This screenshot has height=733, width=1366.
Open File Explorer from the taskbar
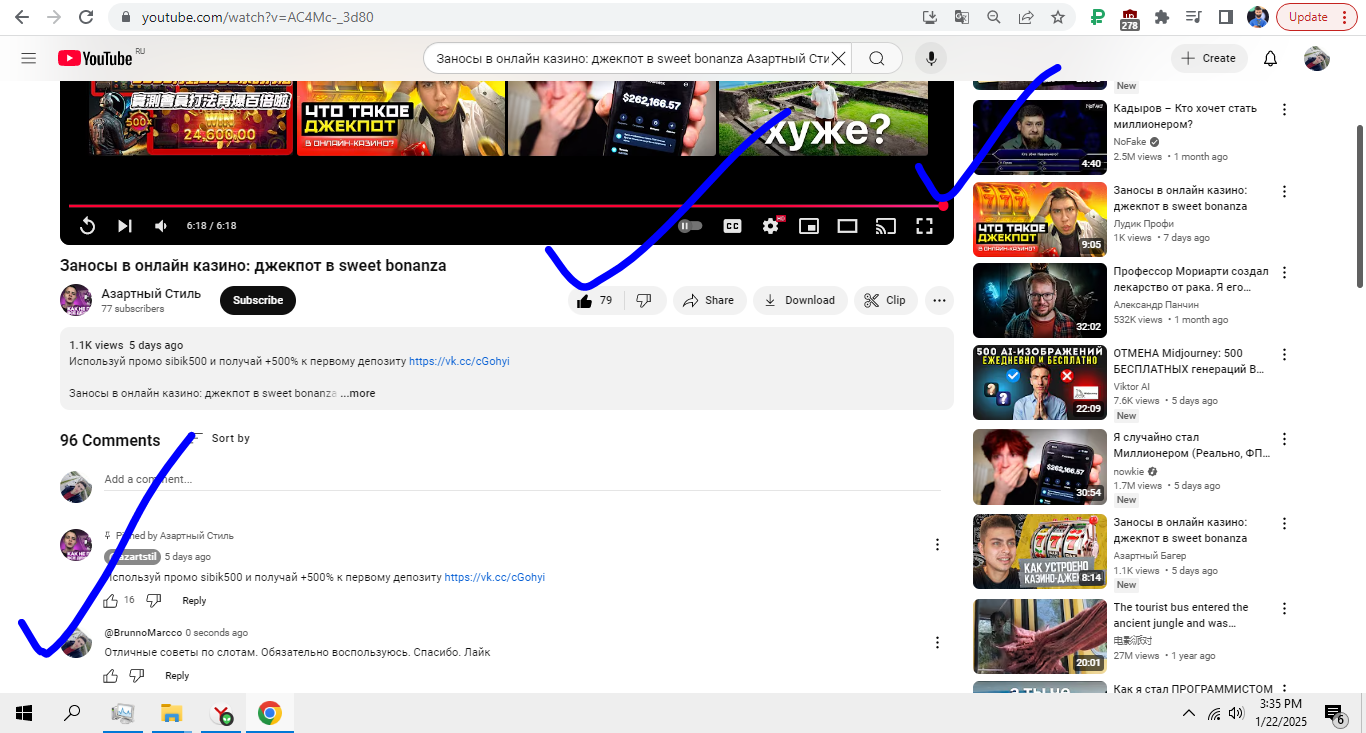coord(172,713)
